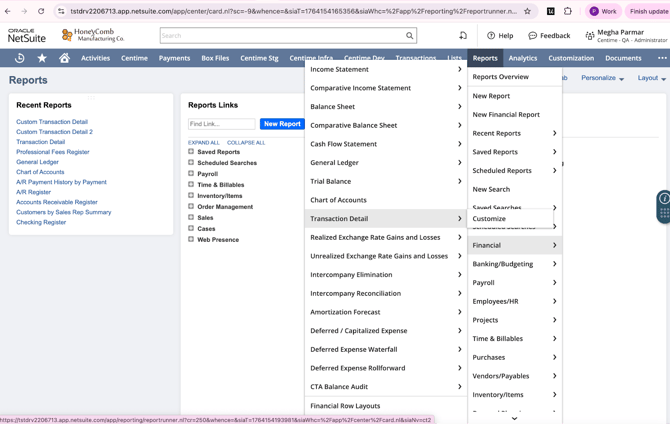Screen dimensions: 670x424
Task: Click the browser reload icon
Action: (41, 11)
